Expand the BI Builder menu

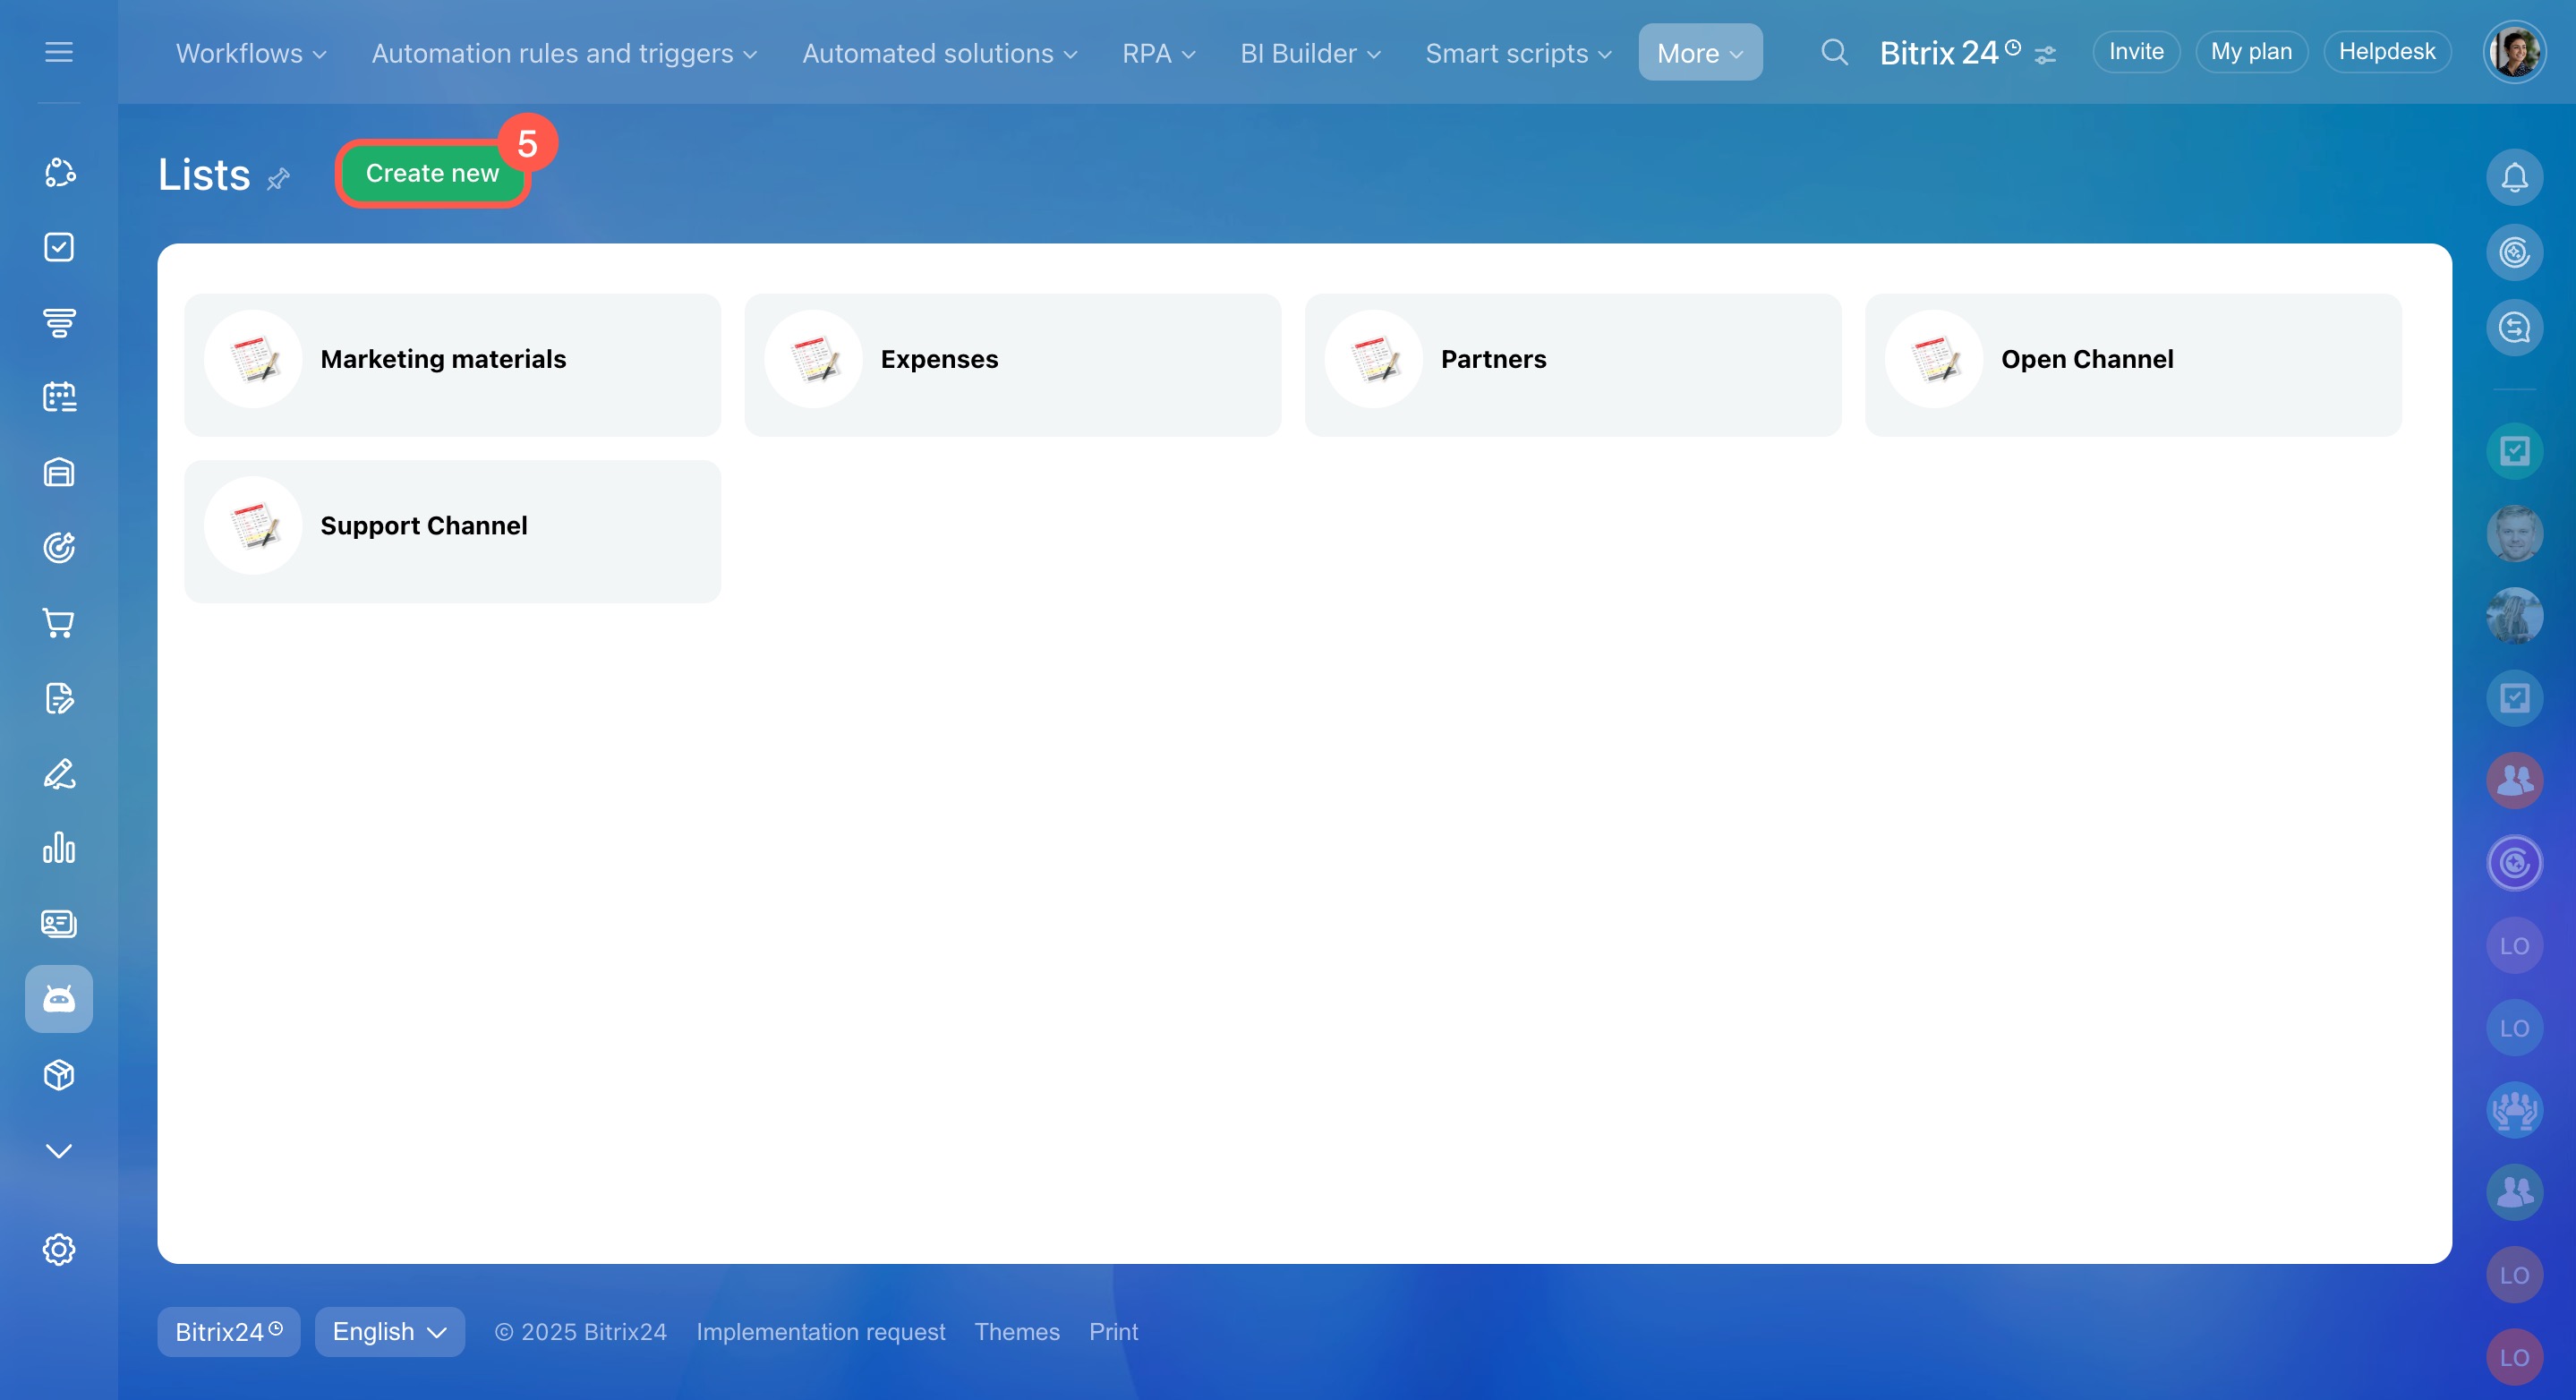pyautogui.click(x=1310, y=53)
